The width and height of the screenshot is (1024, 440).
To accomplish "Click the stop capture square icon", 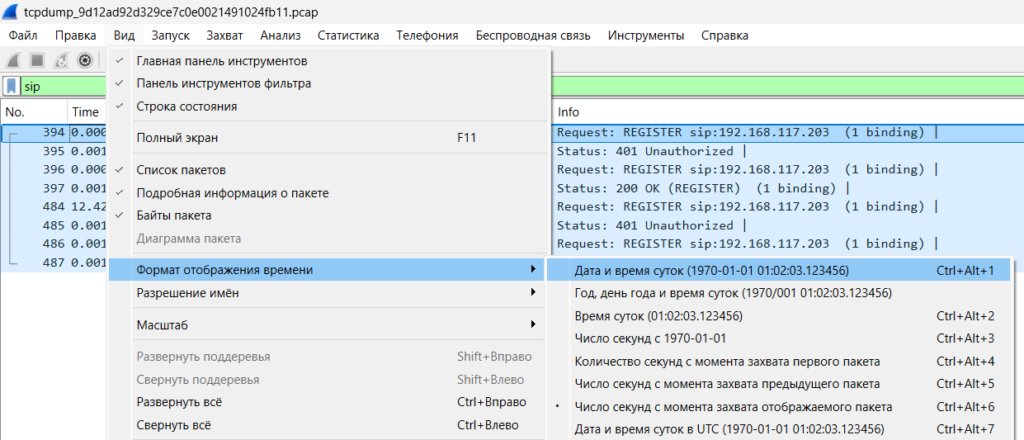I will (x=37, y=61).
